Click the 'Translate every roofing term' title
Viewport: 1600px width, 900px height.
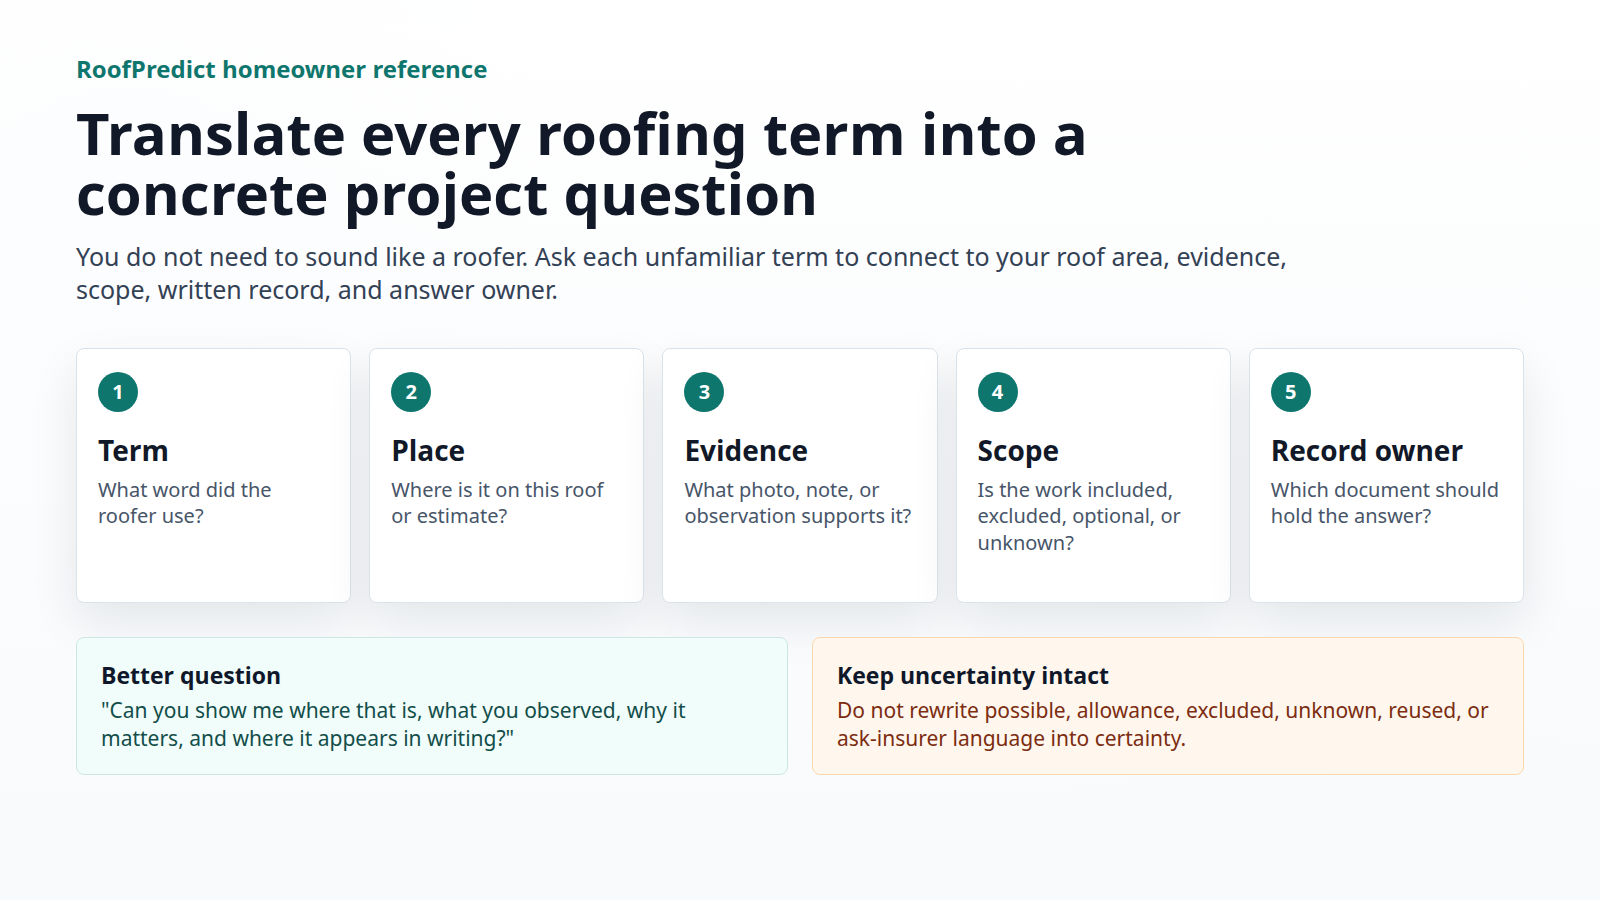point(581,165)
